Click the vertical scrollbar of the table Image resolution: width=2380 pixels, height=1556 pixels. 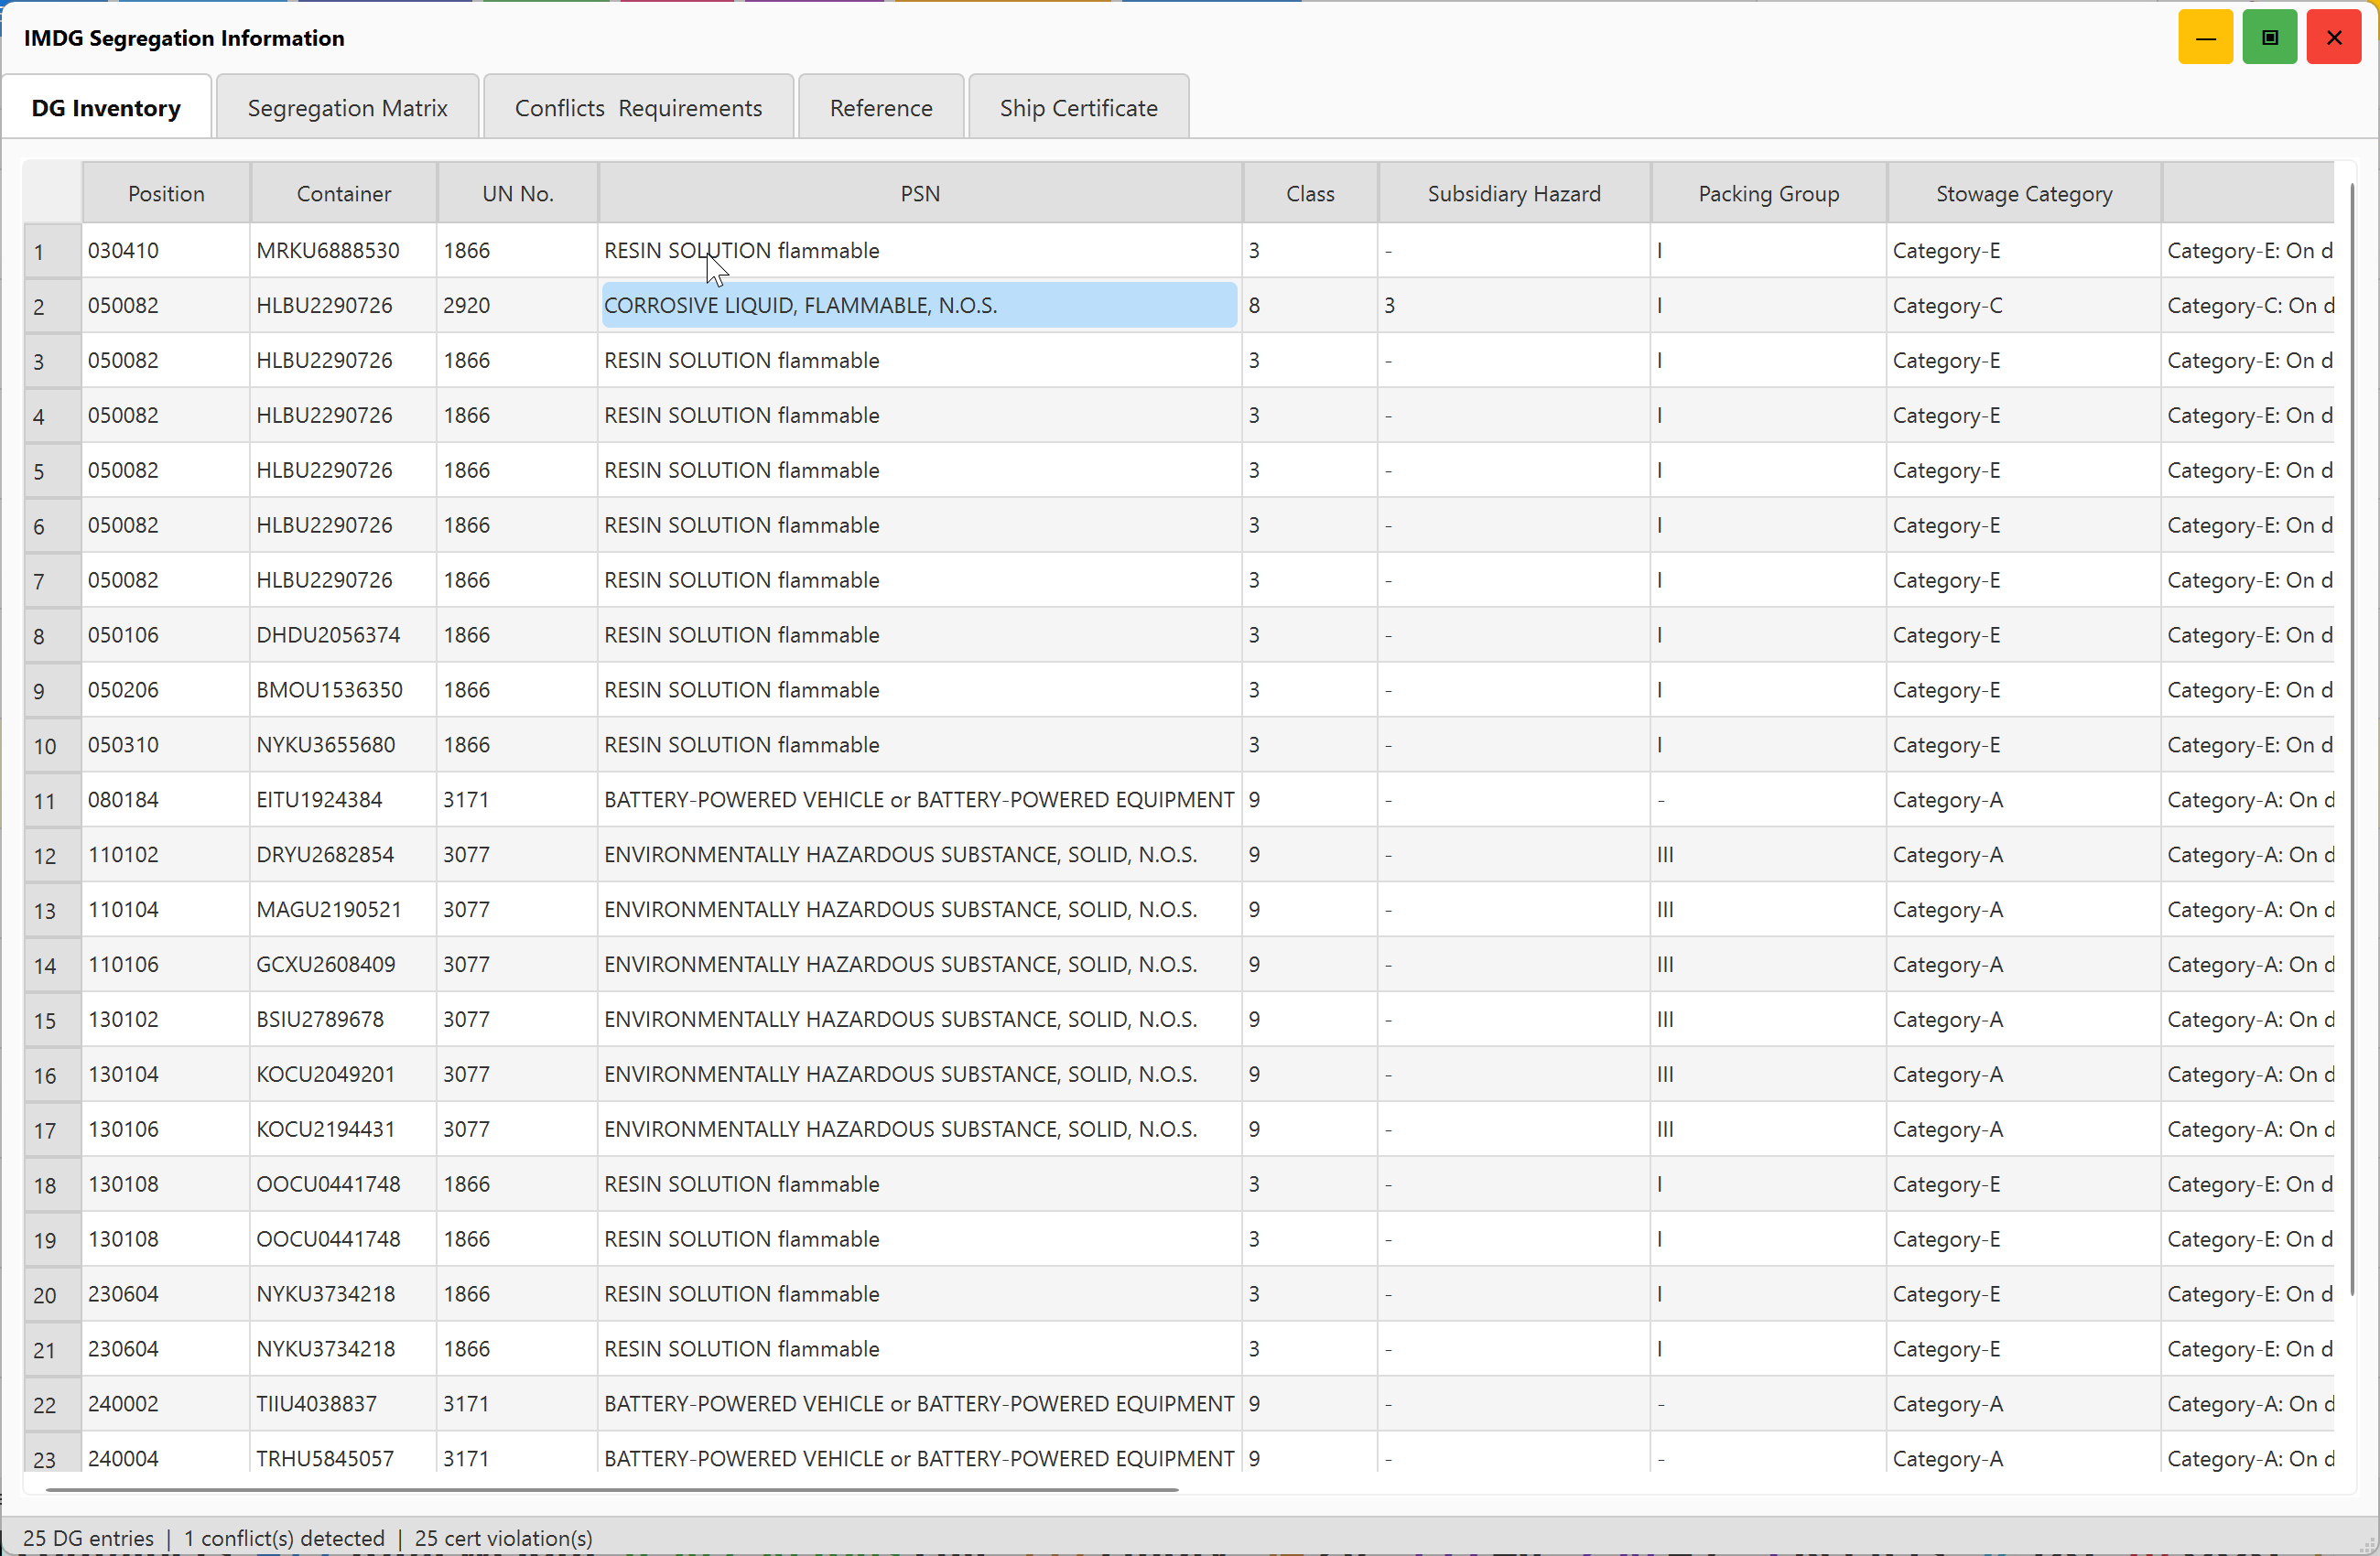tap(2352, 740)
